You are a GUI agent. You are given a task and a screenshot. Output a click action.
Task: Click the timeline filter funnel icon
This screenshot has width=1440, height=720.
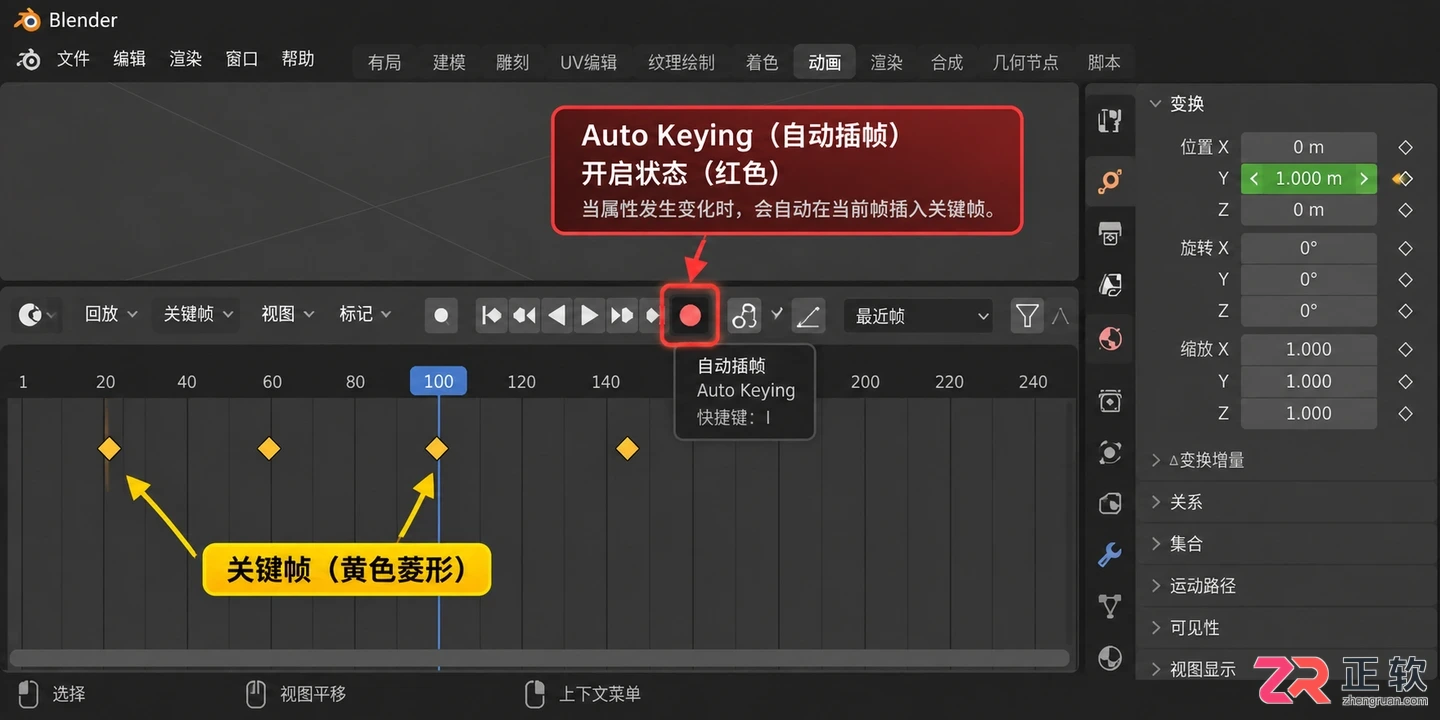1027,316
